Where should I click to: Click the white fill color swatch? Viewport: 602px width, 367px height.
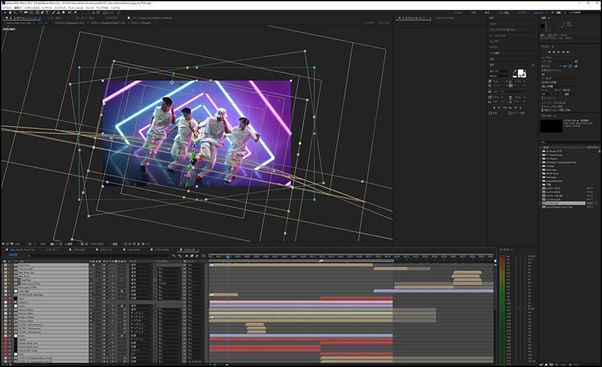coord(521,73)
